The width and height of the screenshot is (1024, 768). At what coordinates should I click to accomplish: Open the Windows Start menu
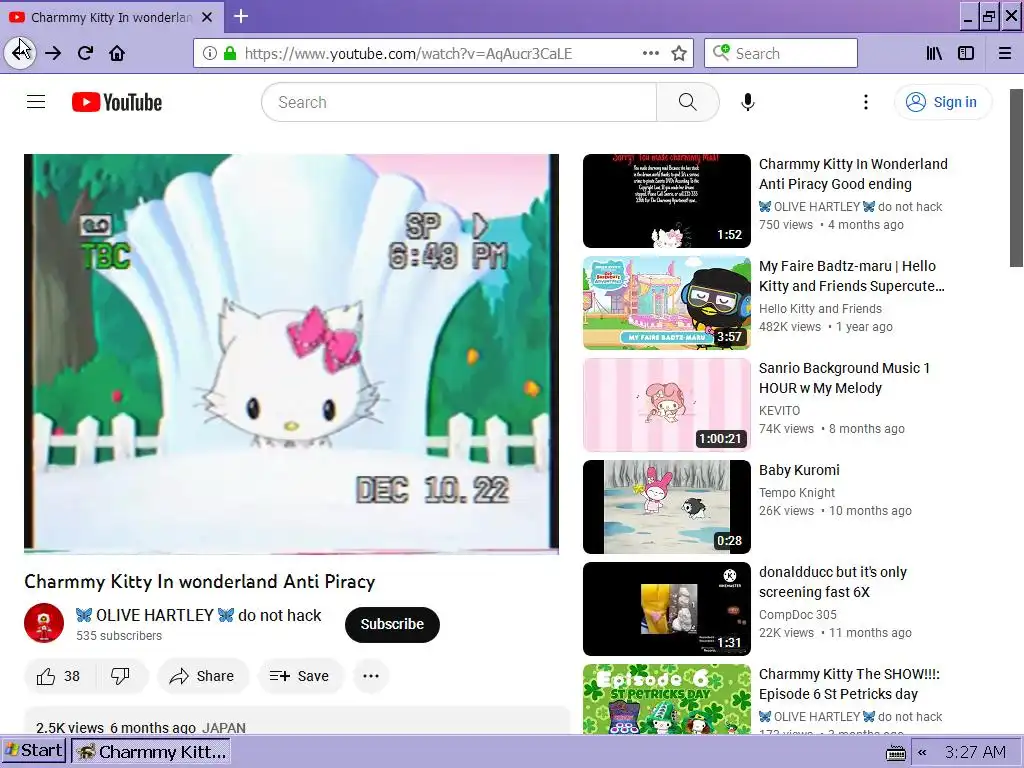(33, 751)
